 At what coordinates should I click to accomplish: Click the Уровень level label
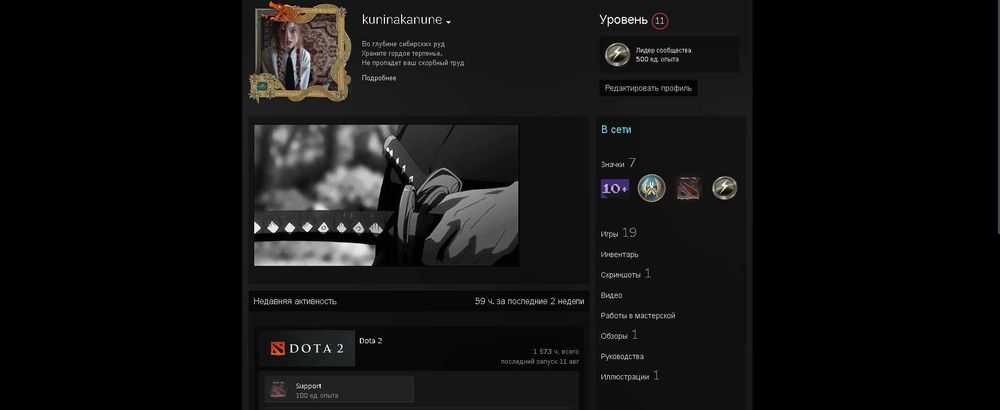(623, 20)
